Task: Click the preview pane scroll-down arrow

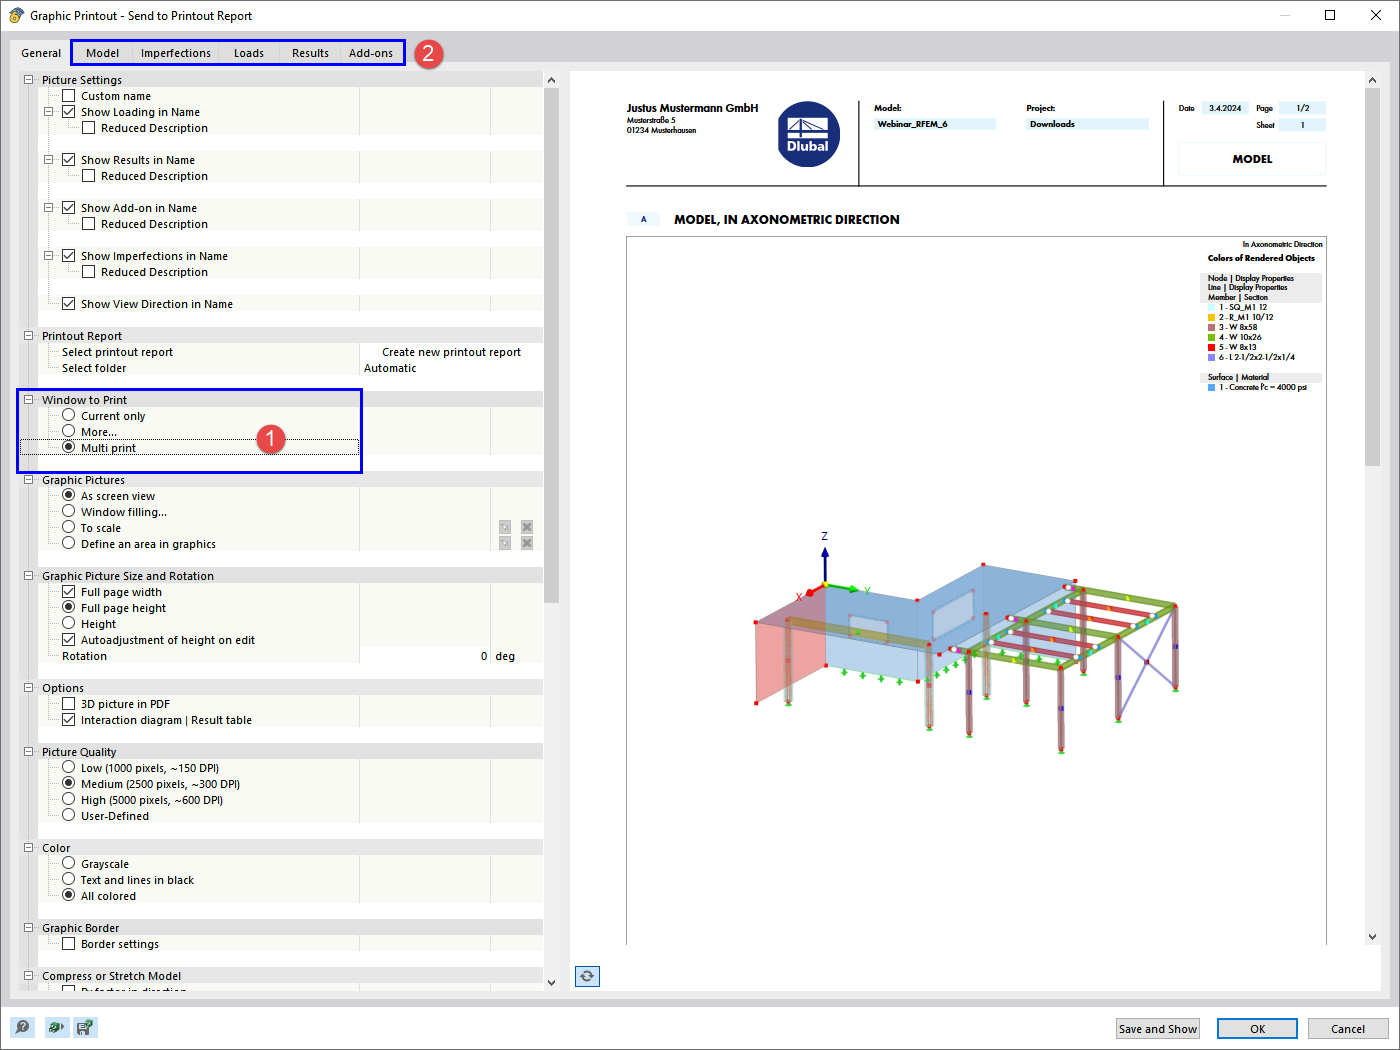Action: (x=1372, y=937)
